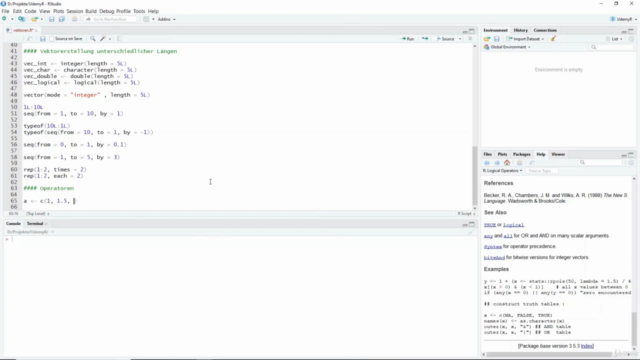Expand the Source button options arrow
Screen dimensions: 640x360
tap(460, 39)
